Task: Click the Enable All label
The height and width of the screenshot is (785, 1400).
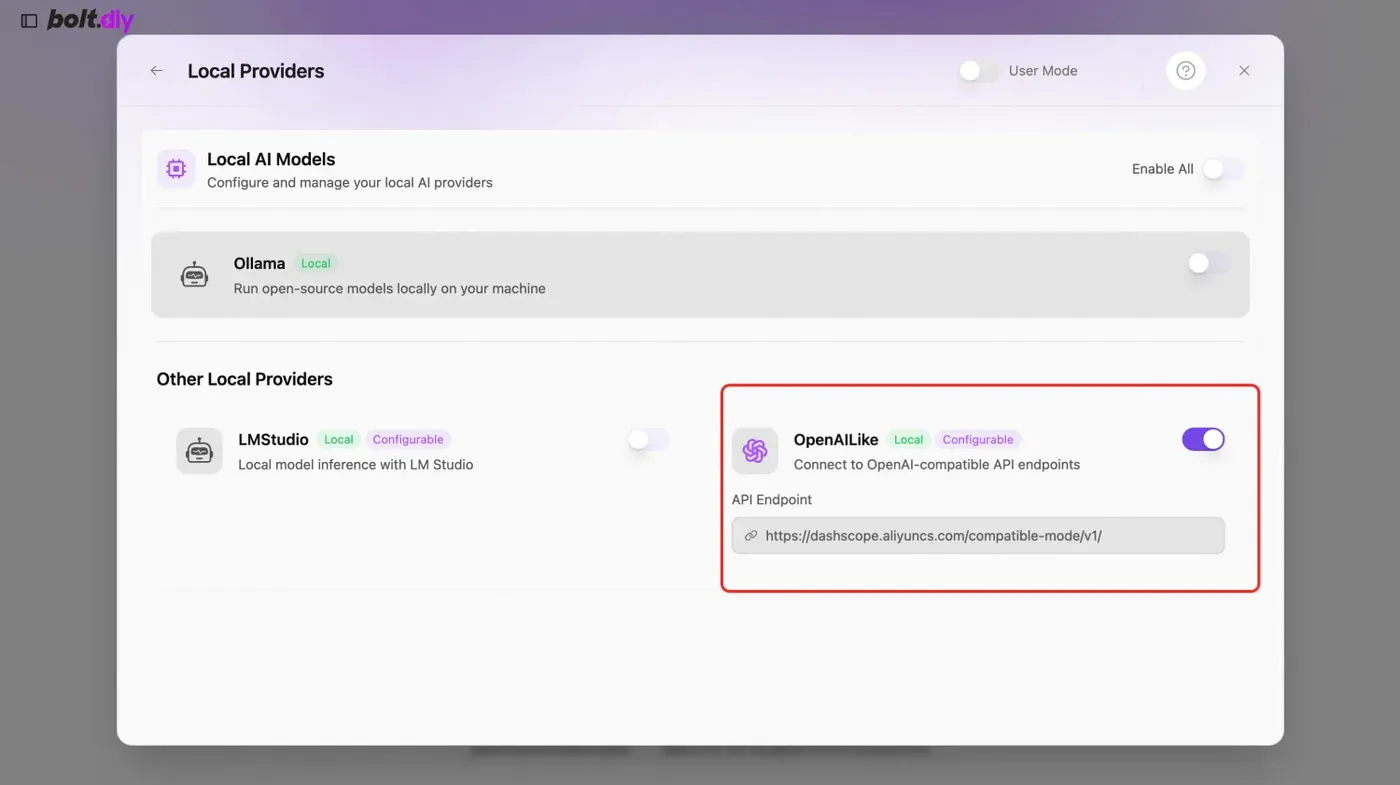Action: pyautogui.click(x=1162, y=169)
